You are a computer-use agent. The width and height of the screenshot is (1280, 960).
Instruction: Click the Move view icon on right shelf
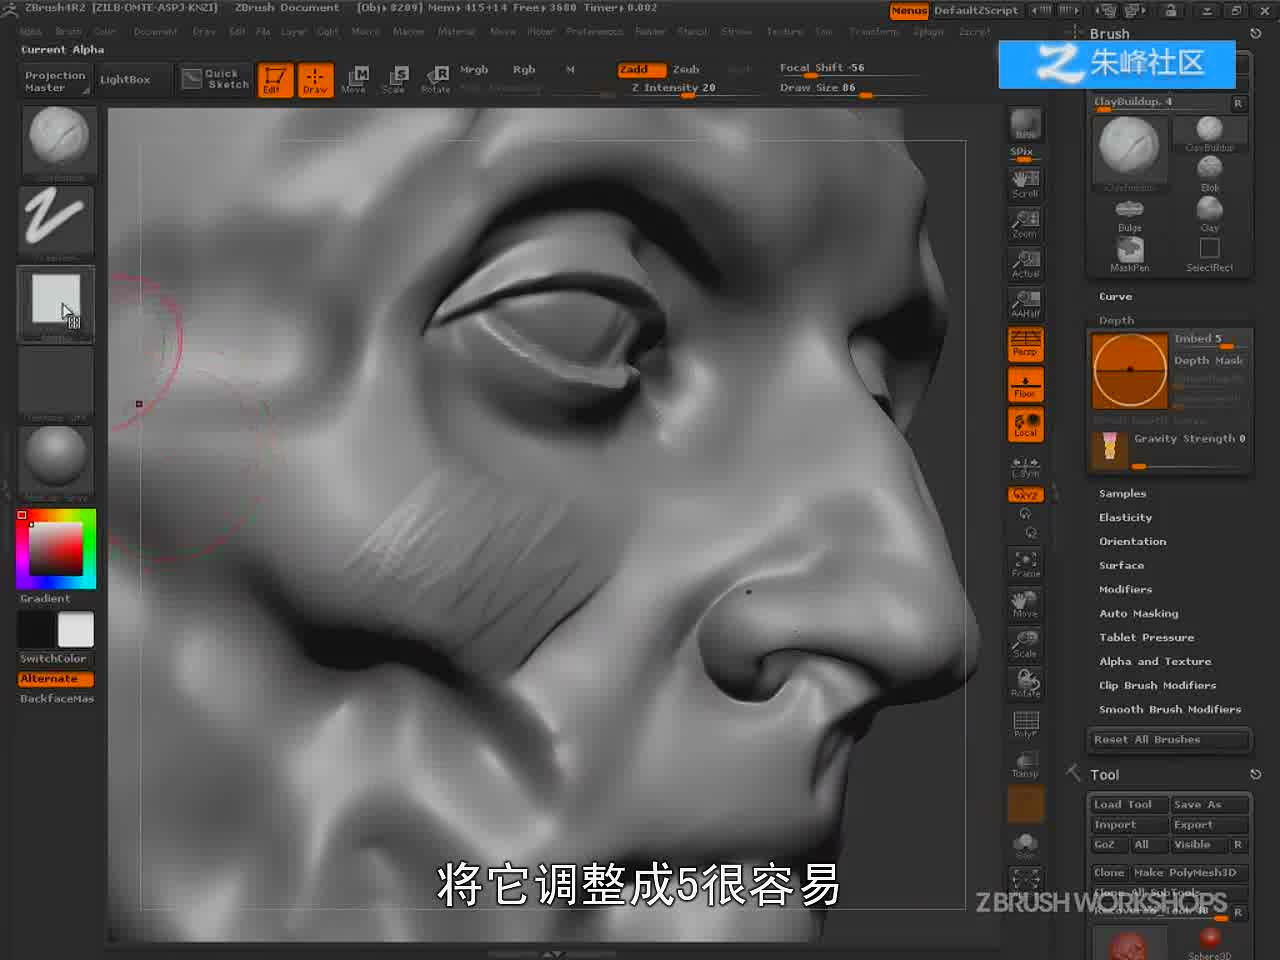click(x=1025, y=603)
